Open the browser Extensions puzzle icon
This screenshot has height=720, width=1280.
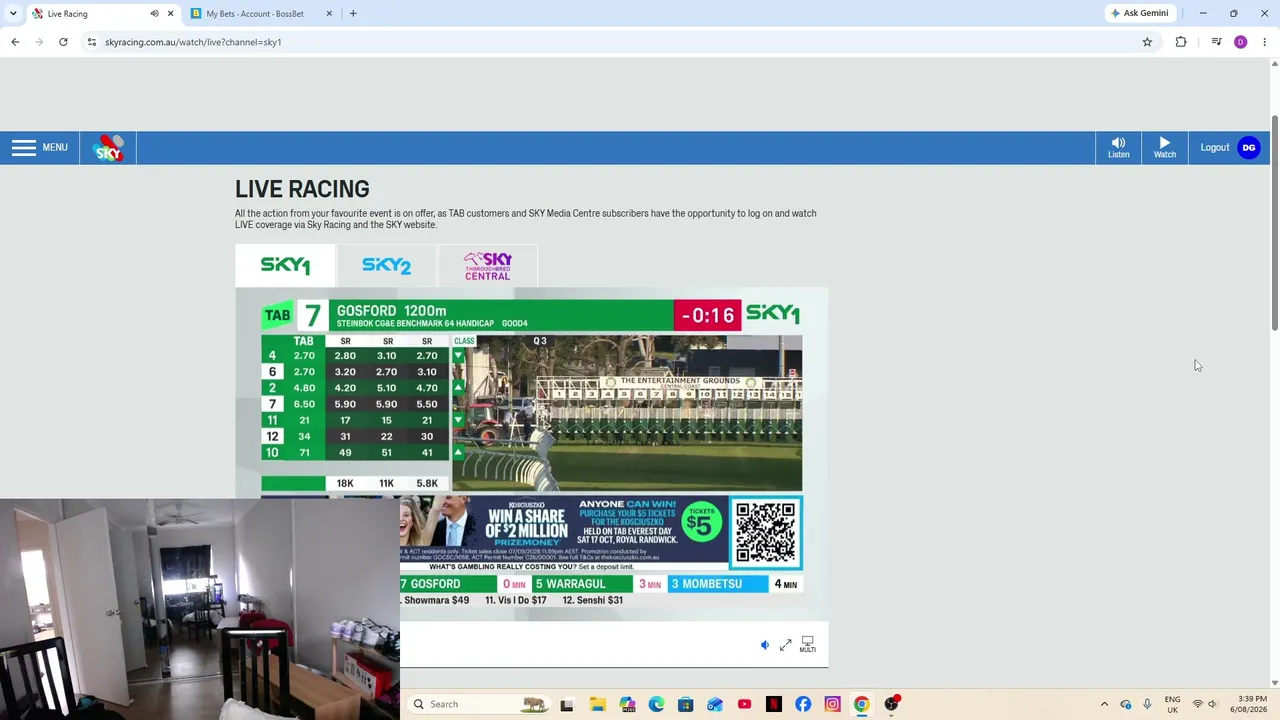tap(1181, 42)
